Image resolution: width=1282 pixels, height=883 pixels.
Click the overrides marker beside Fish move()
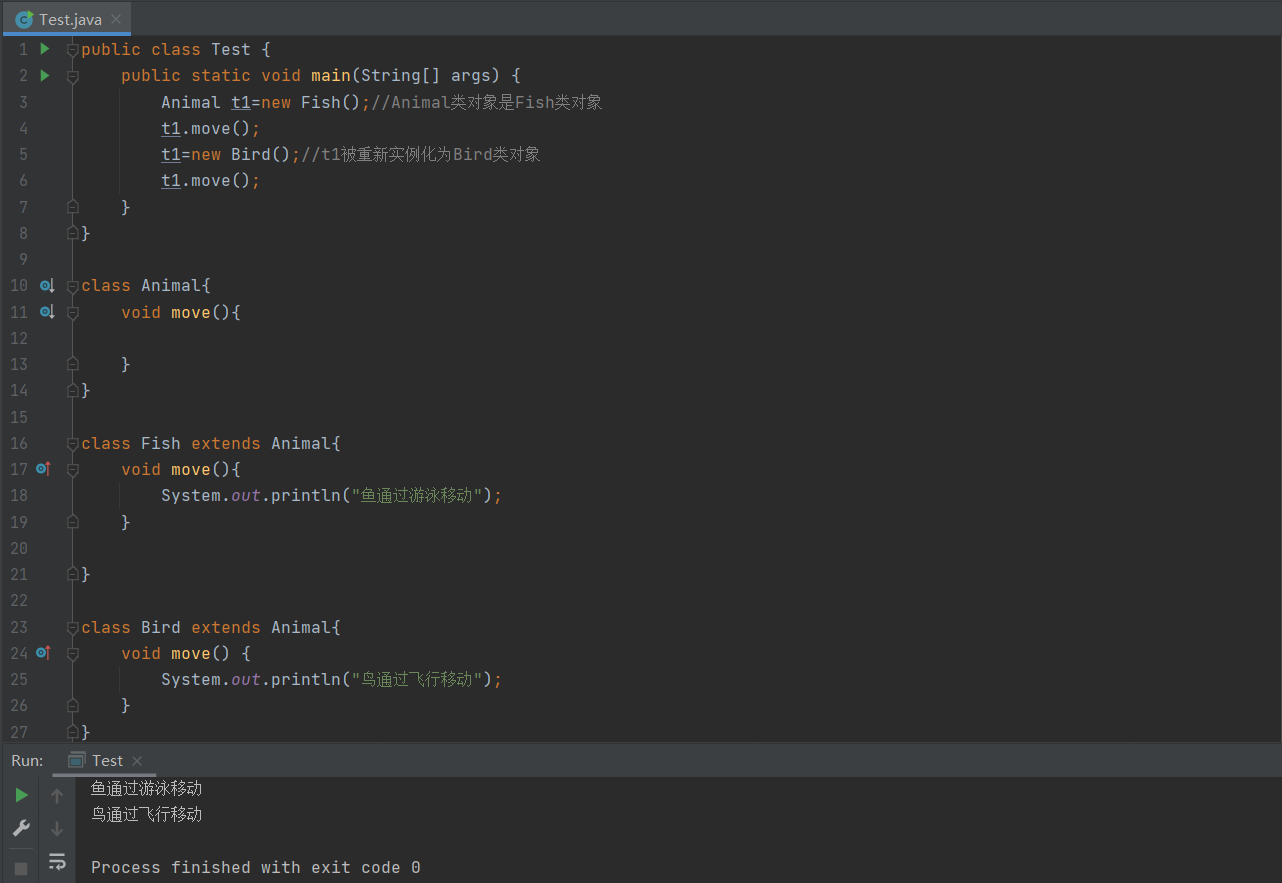[43, 468]
